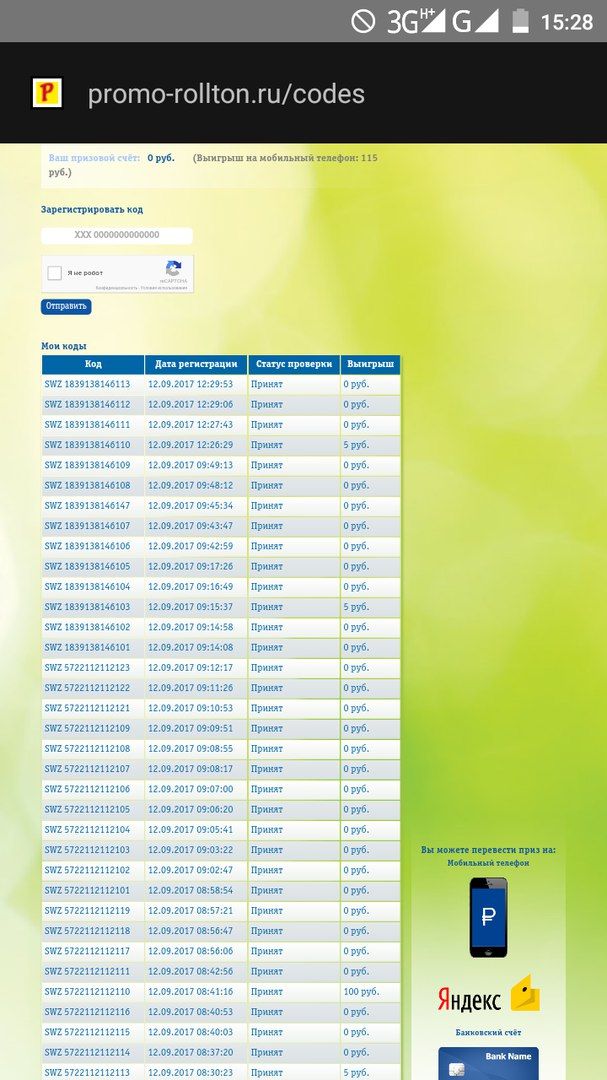Click the 'Отправить' button
Screen dimensions: 607x1080
click(66, 306)
